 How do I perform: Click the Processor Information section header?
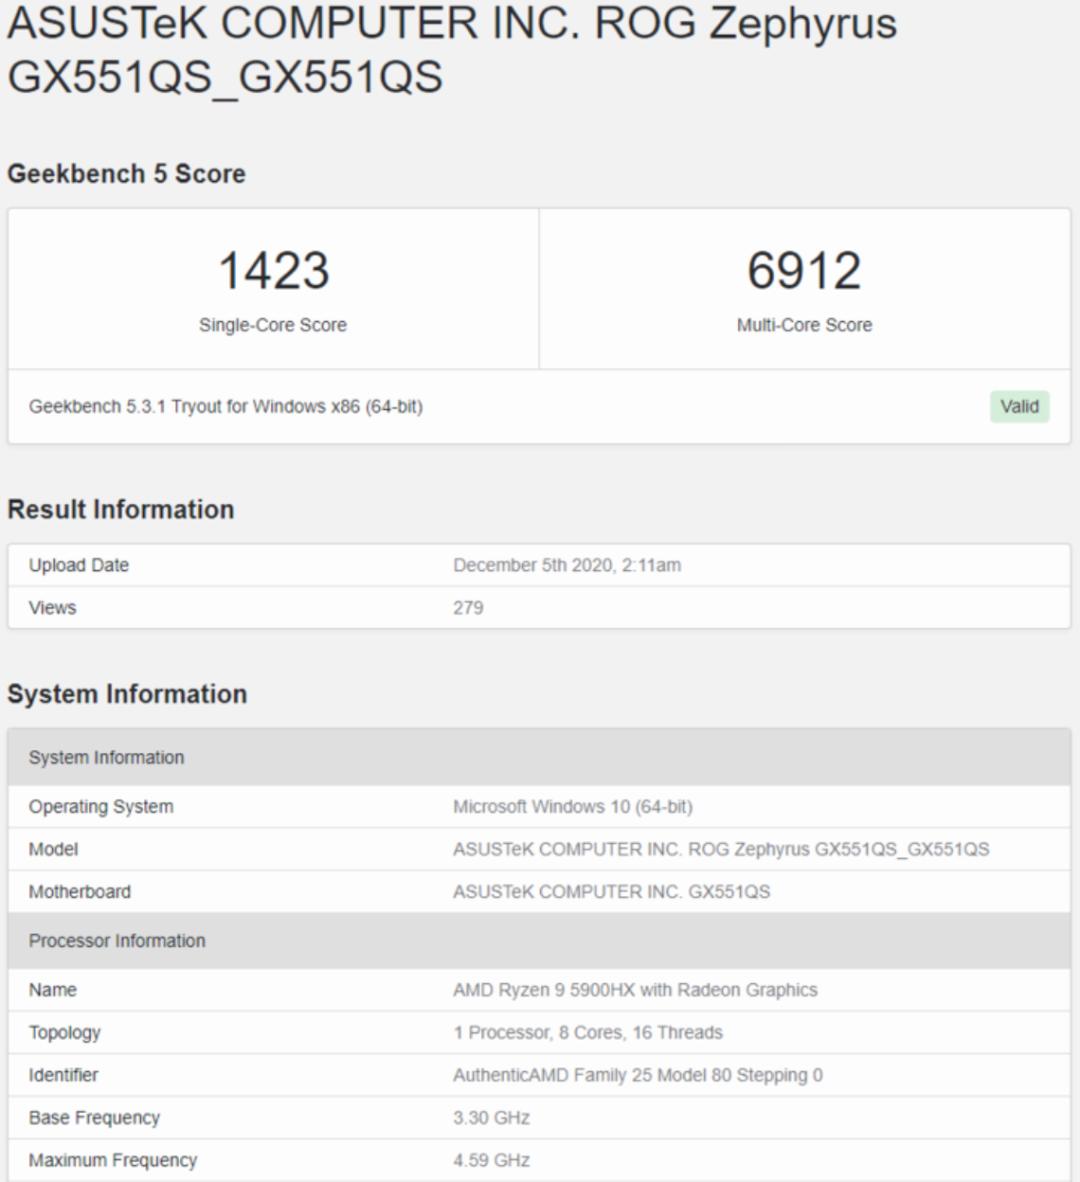point(117,940)
